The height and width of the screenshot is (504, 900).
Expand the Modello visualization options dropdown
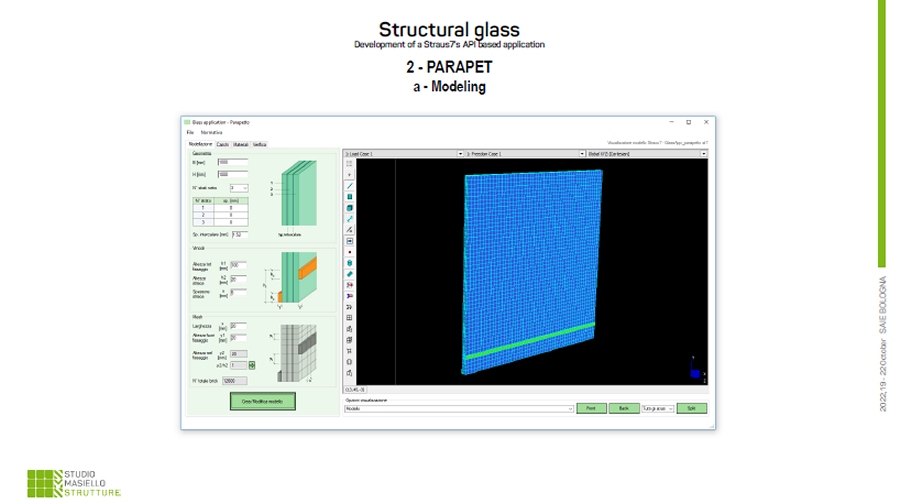point(571,409)
